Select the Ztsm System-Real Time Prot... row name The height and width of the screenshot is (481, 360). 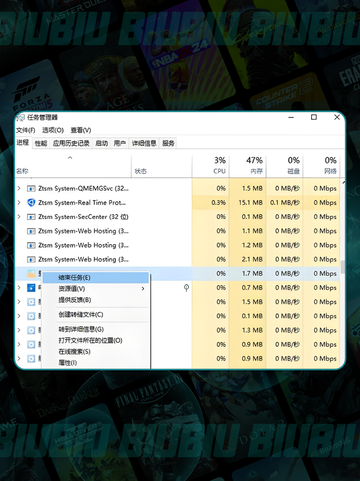82,203
